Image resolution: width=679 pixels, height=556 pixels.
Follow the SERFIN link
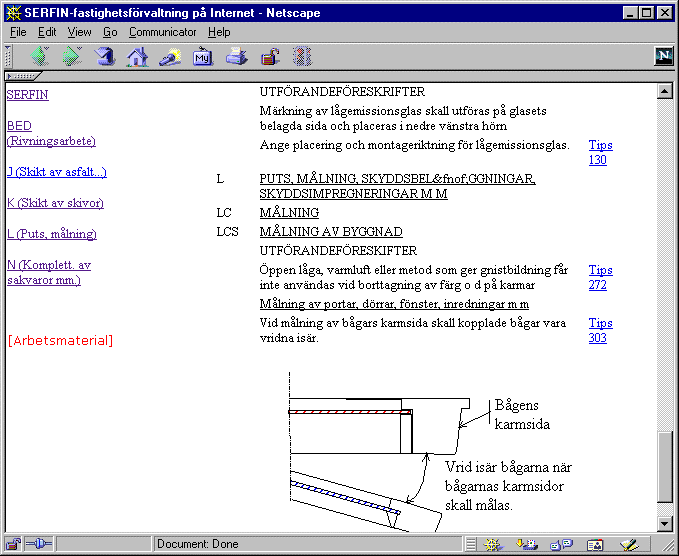(x=28, y=95)
